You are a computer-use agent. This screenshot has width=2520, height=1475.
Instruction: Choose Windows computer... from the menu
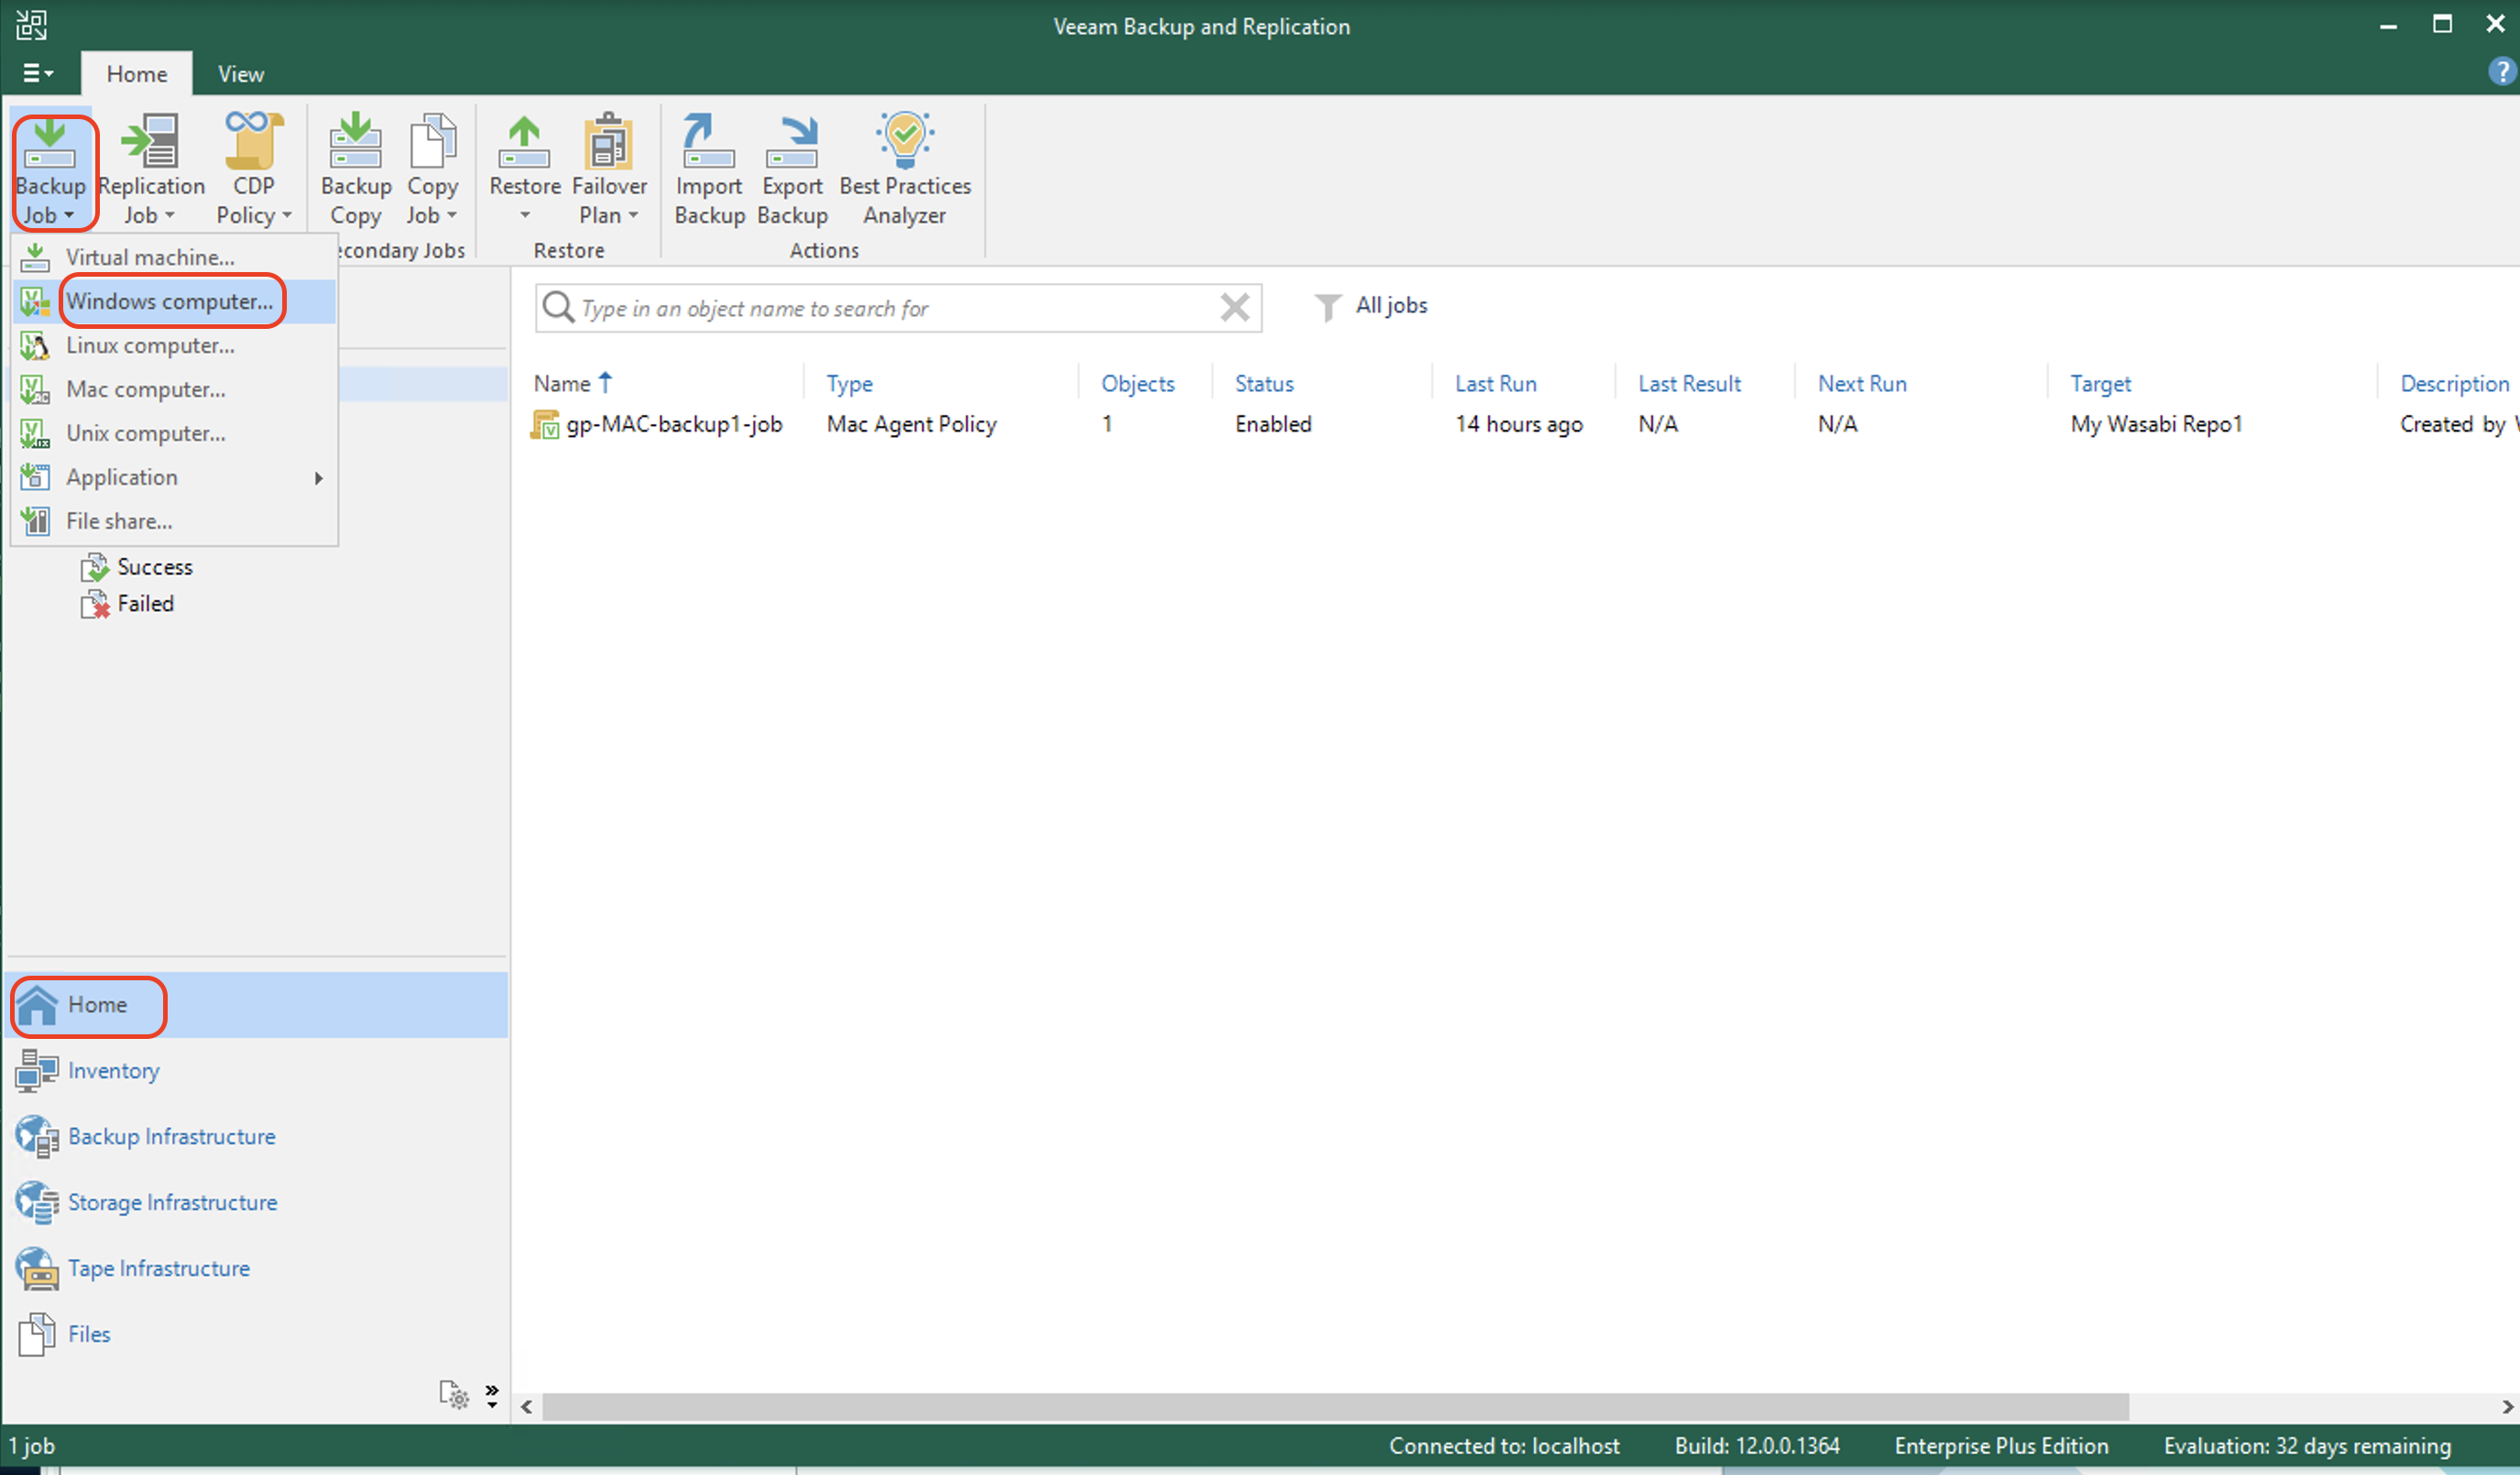point(175,301)
